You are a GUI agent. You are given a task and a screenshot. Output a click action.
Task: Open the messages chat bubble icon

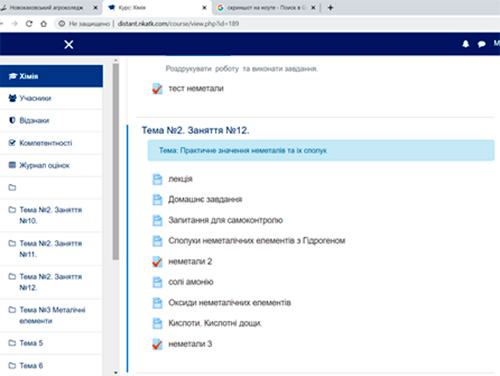pos(481,44)
